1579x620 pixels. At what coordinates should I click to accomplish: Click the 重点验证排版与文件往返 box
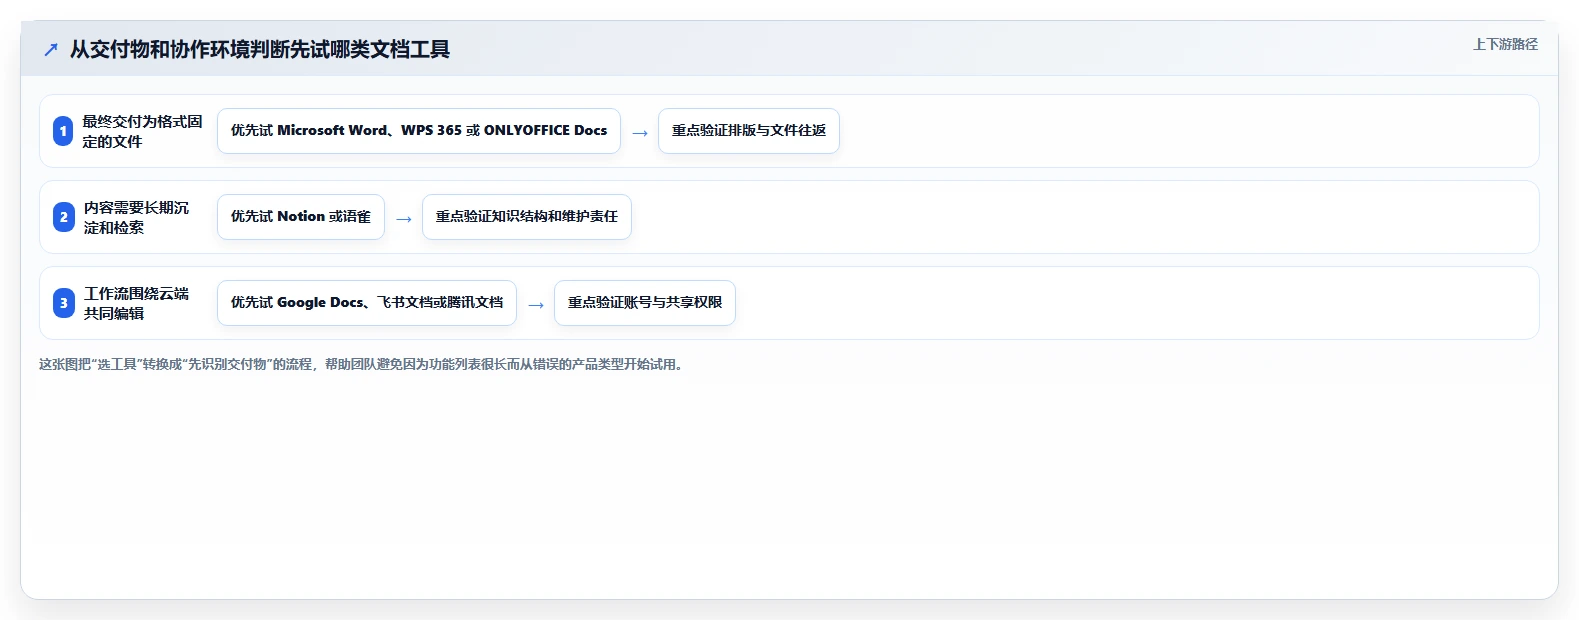pyautogui.click(x=749, y=131)
